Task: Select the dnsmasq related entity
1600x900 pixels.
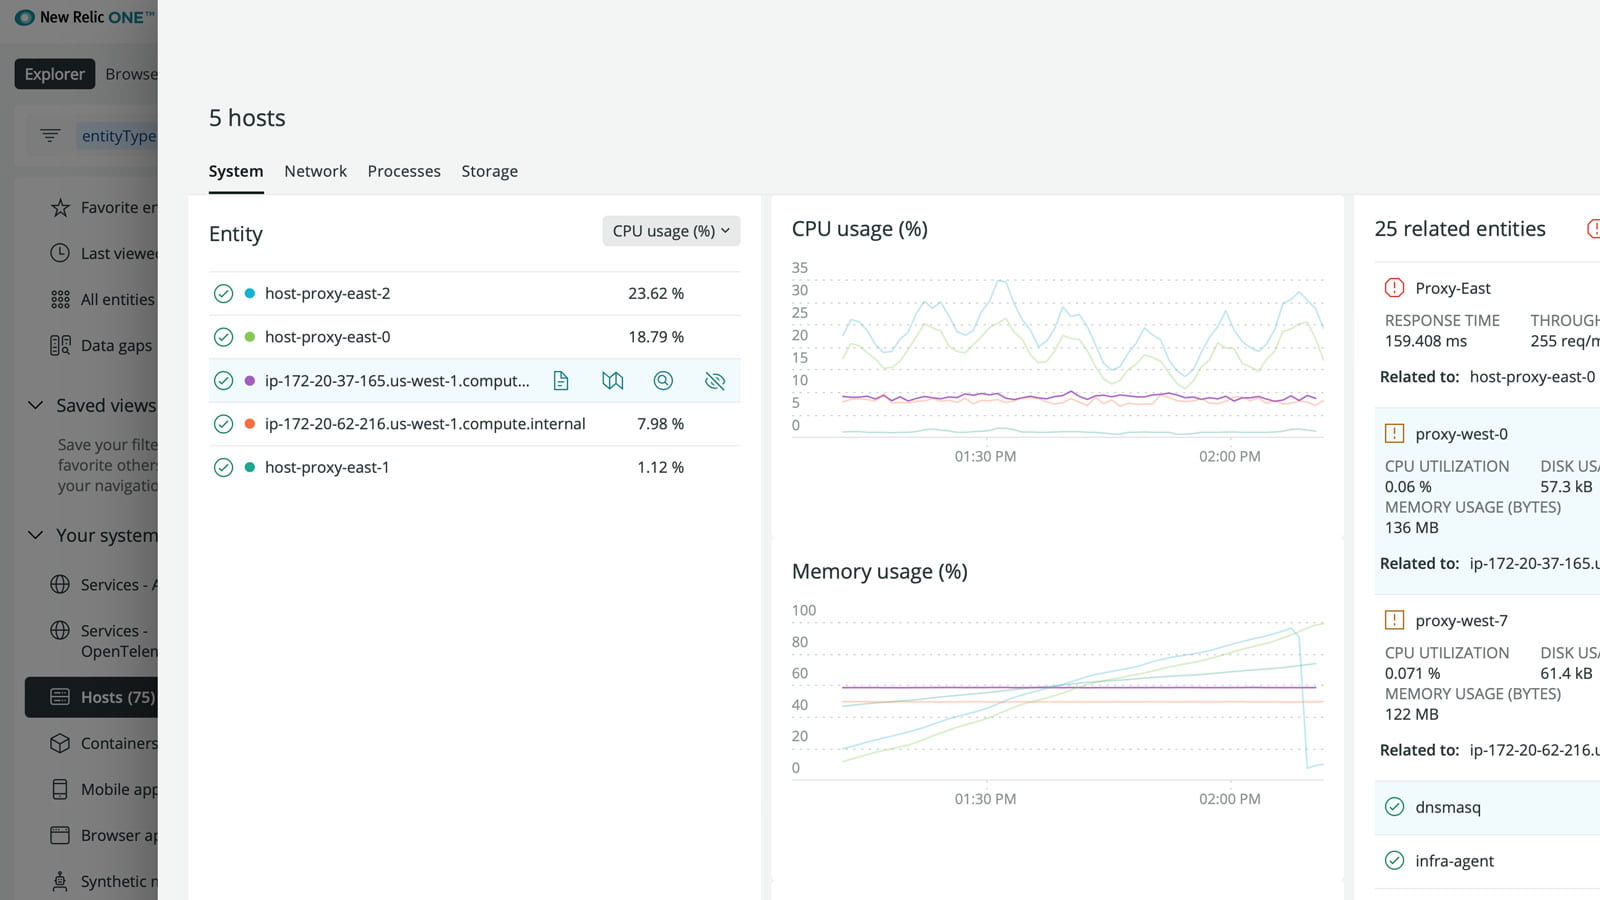Action: [1447, 807]
